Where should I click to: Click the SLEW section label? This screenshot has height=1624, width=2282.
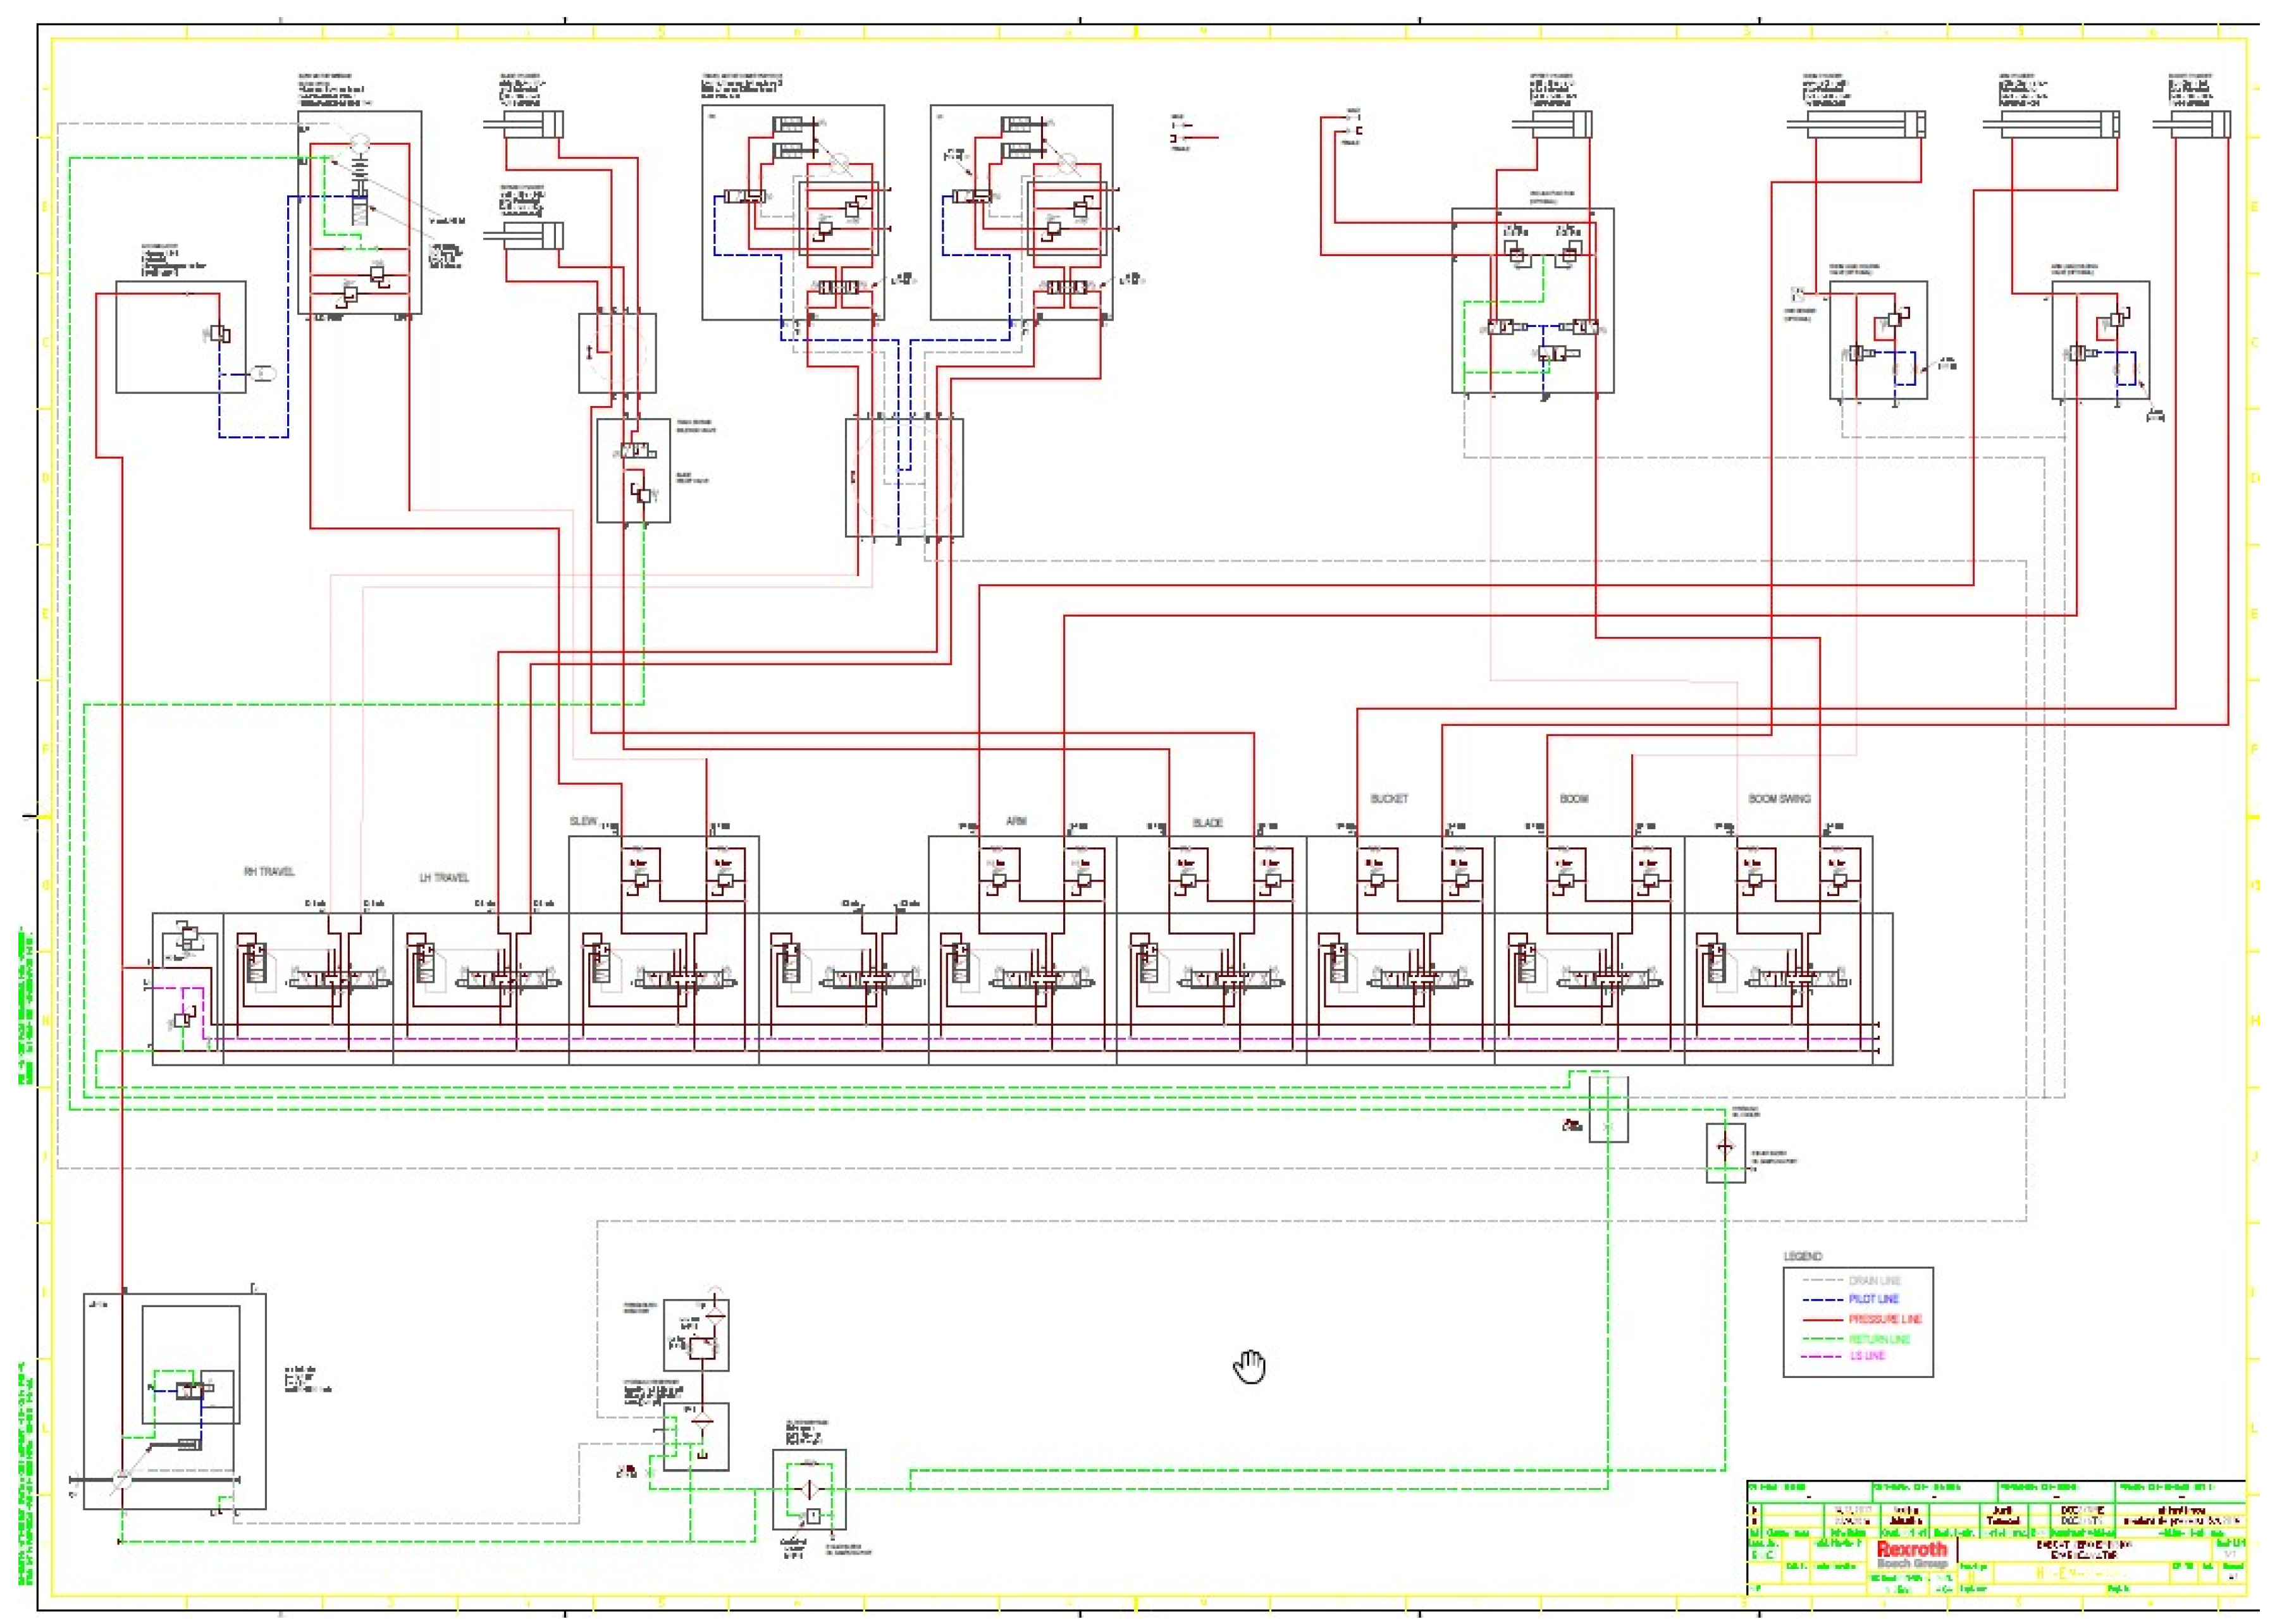[583, 821]
